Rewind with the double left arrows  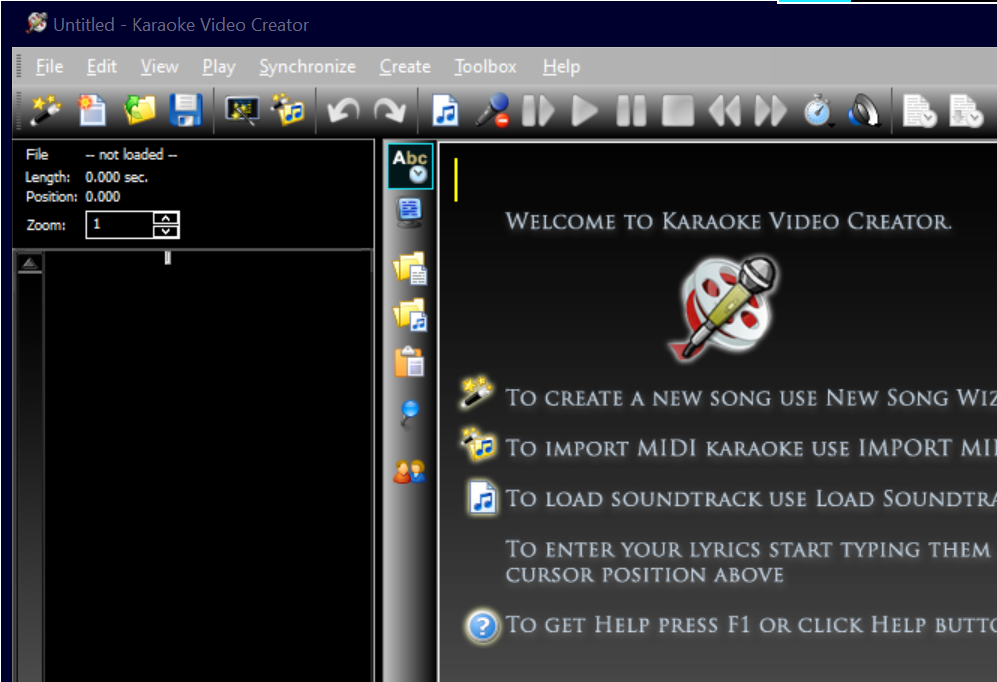tap(724, 111)
